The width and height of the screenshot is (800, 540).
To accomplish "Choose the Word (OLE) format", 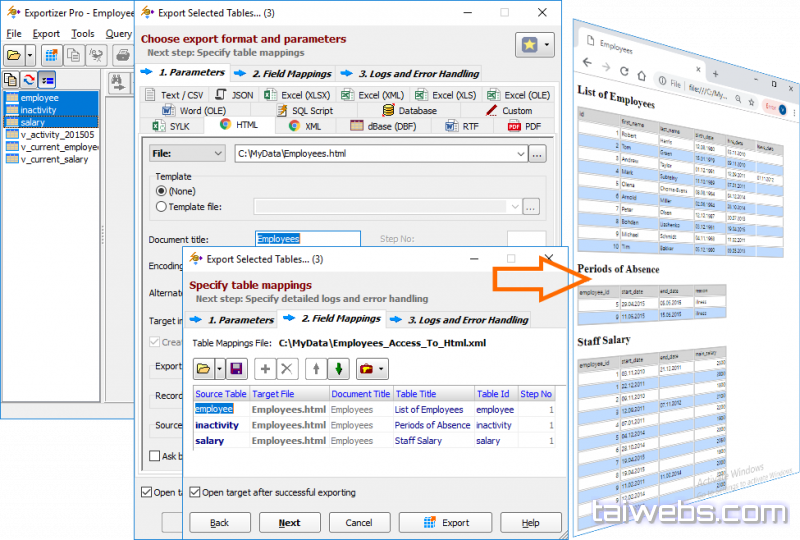I will pos(194,111).
